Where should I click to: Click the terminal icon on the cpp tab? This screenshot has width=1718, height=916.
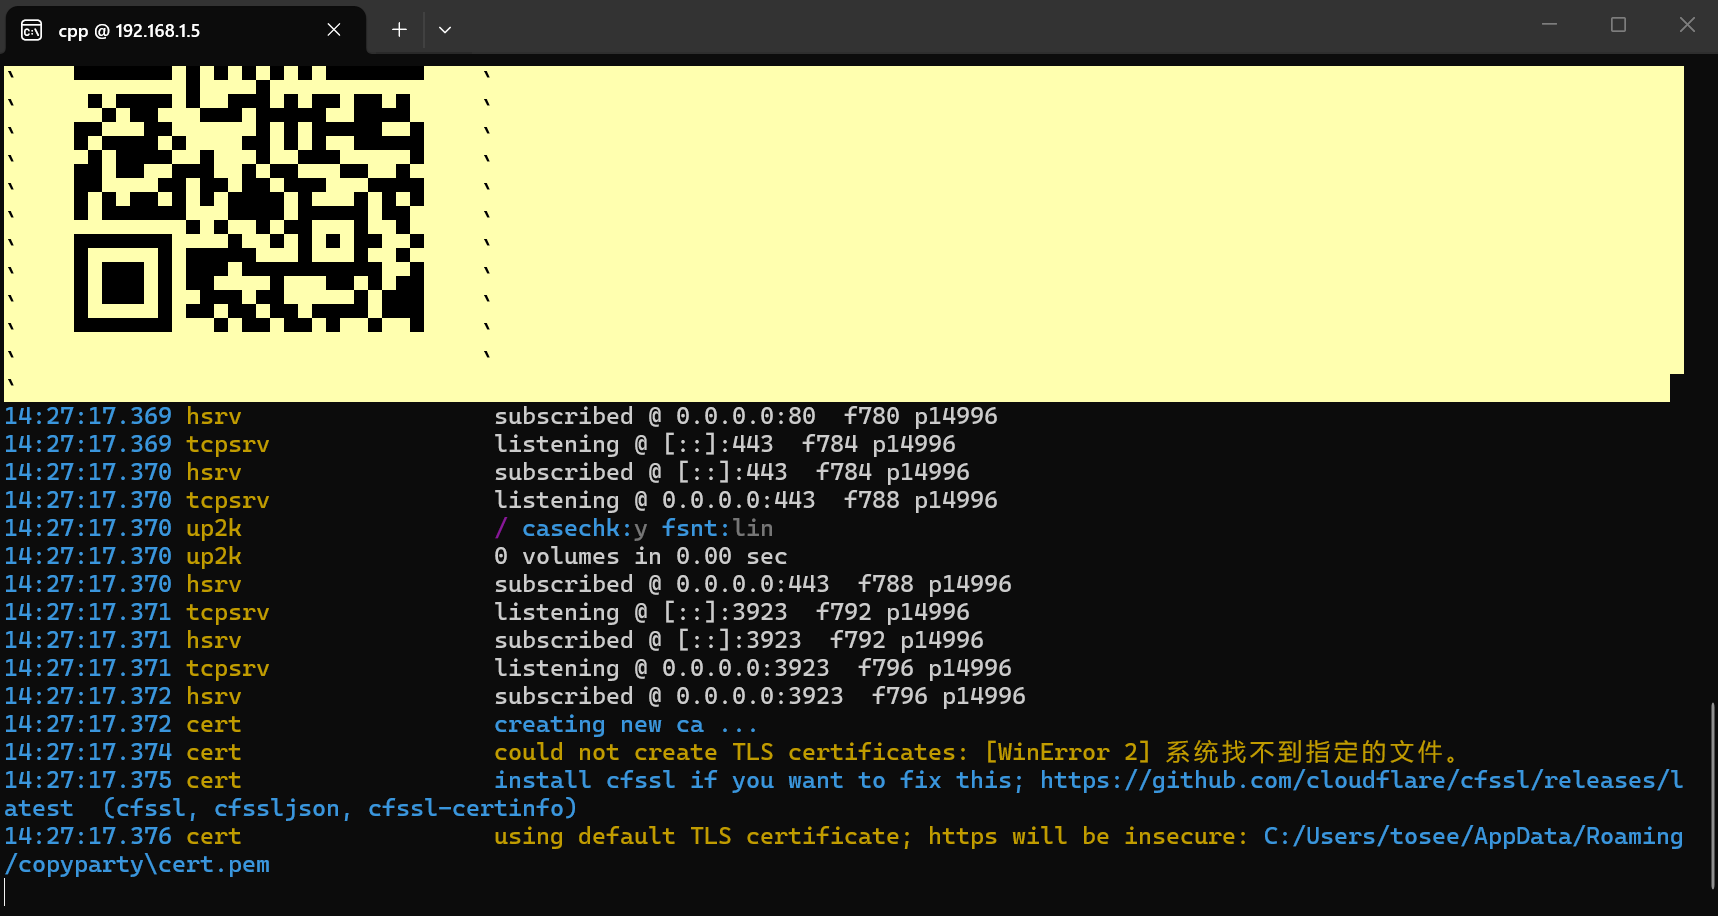30,30
